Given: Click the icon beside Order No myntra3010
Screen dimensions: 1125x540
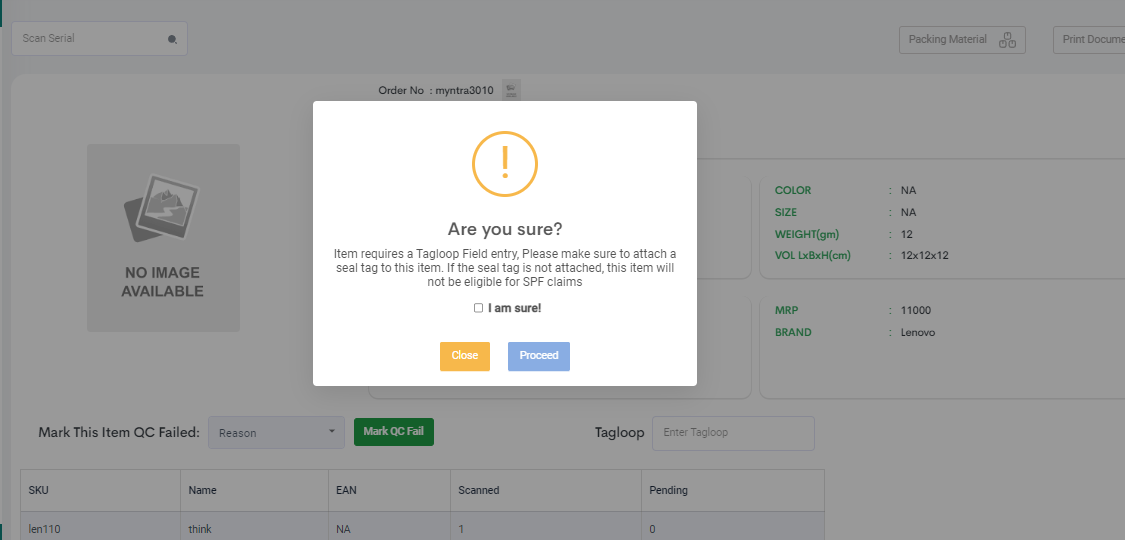Looking at the screenshot, I should 512,90.
